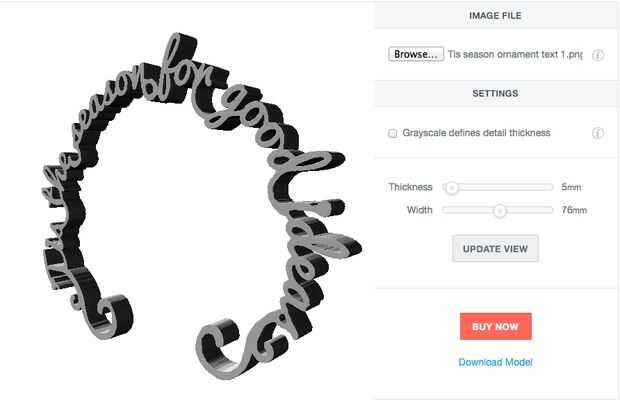Image resolution: width=620 pixels, height=401 pixels.
Task: Click the Tis season ornament text filename
Action: coord(515,55)
